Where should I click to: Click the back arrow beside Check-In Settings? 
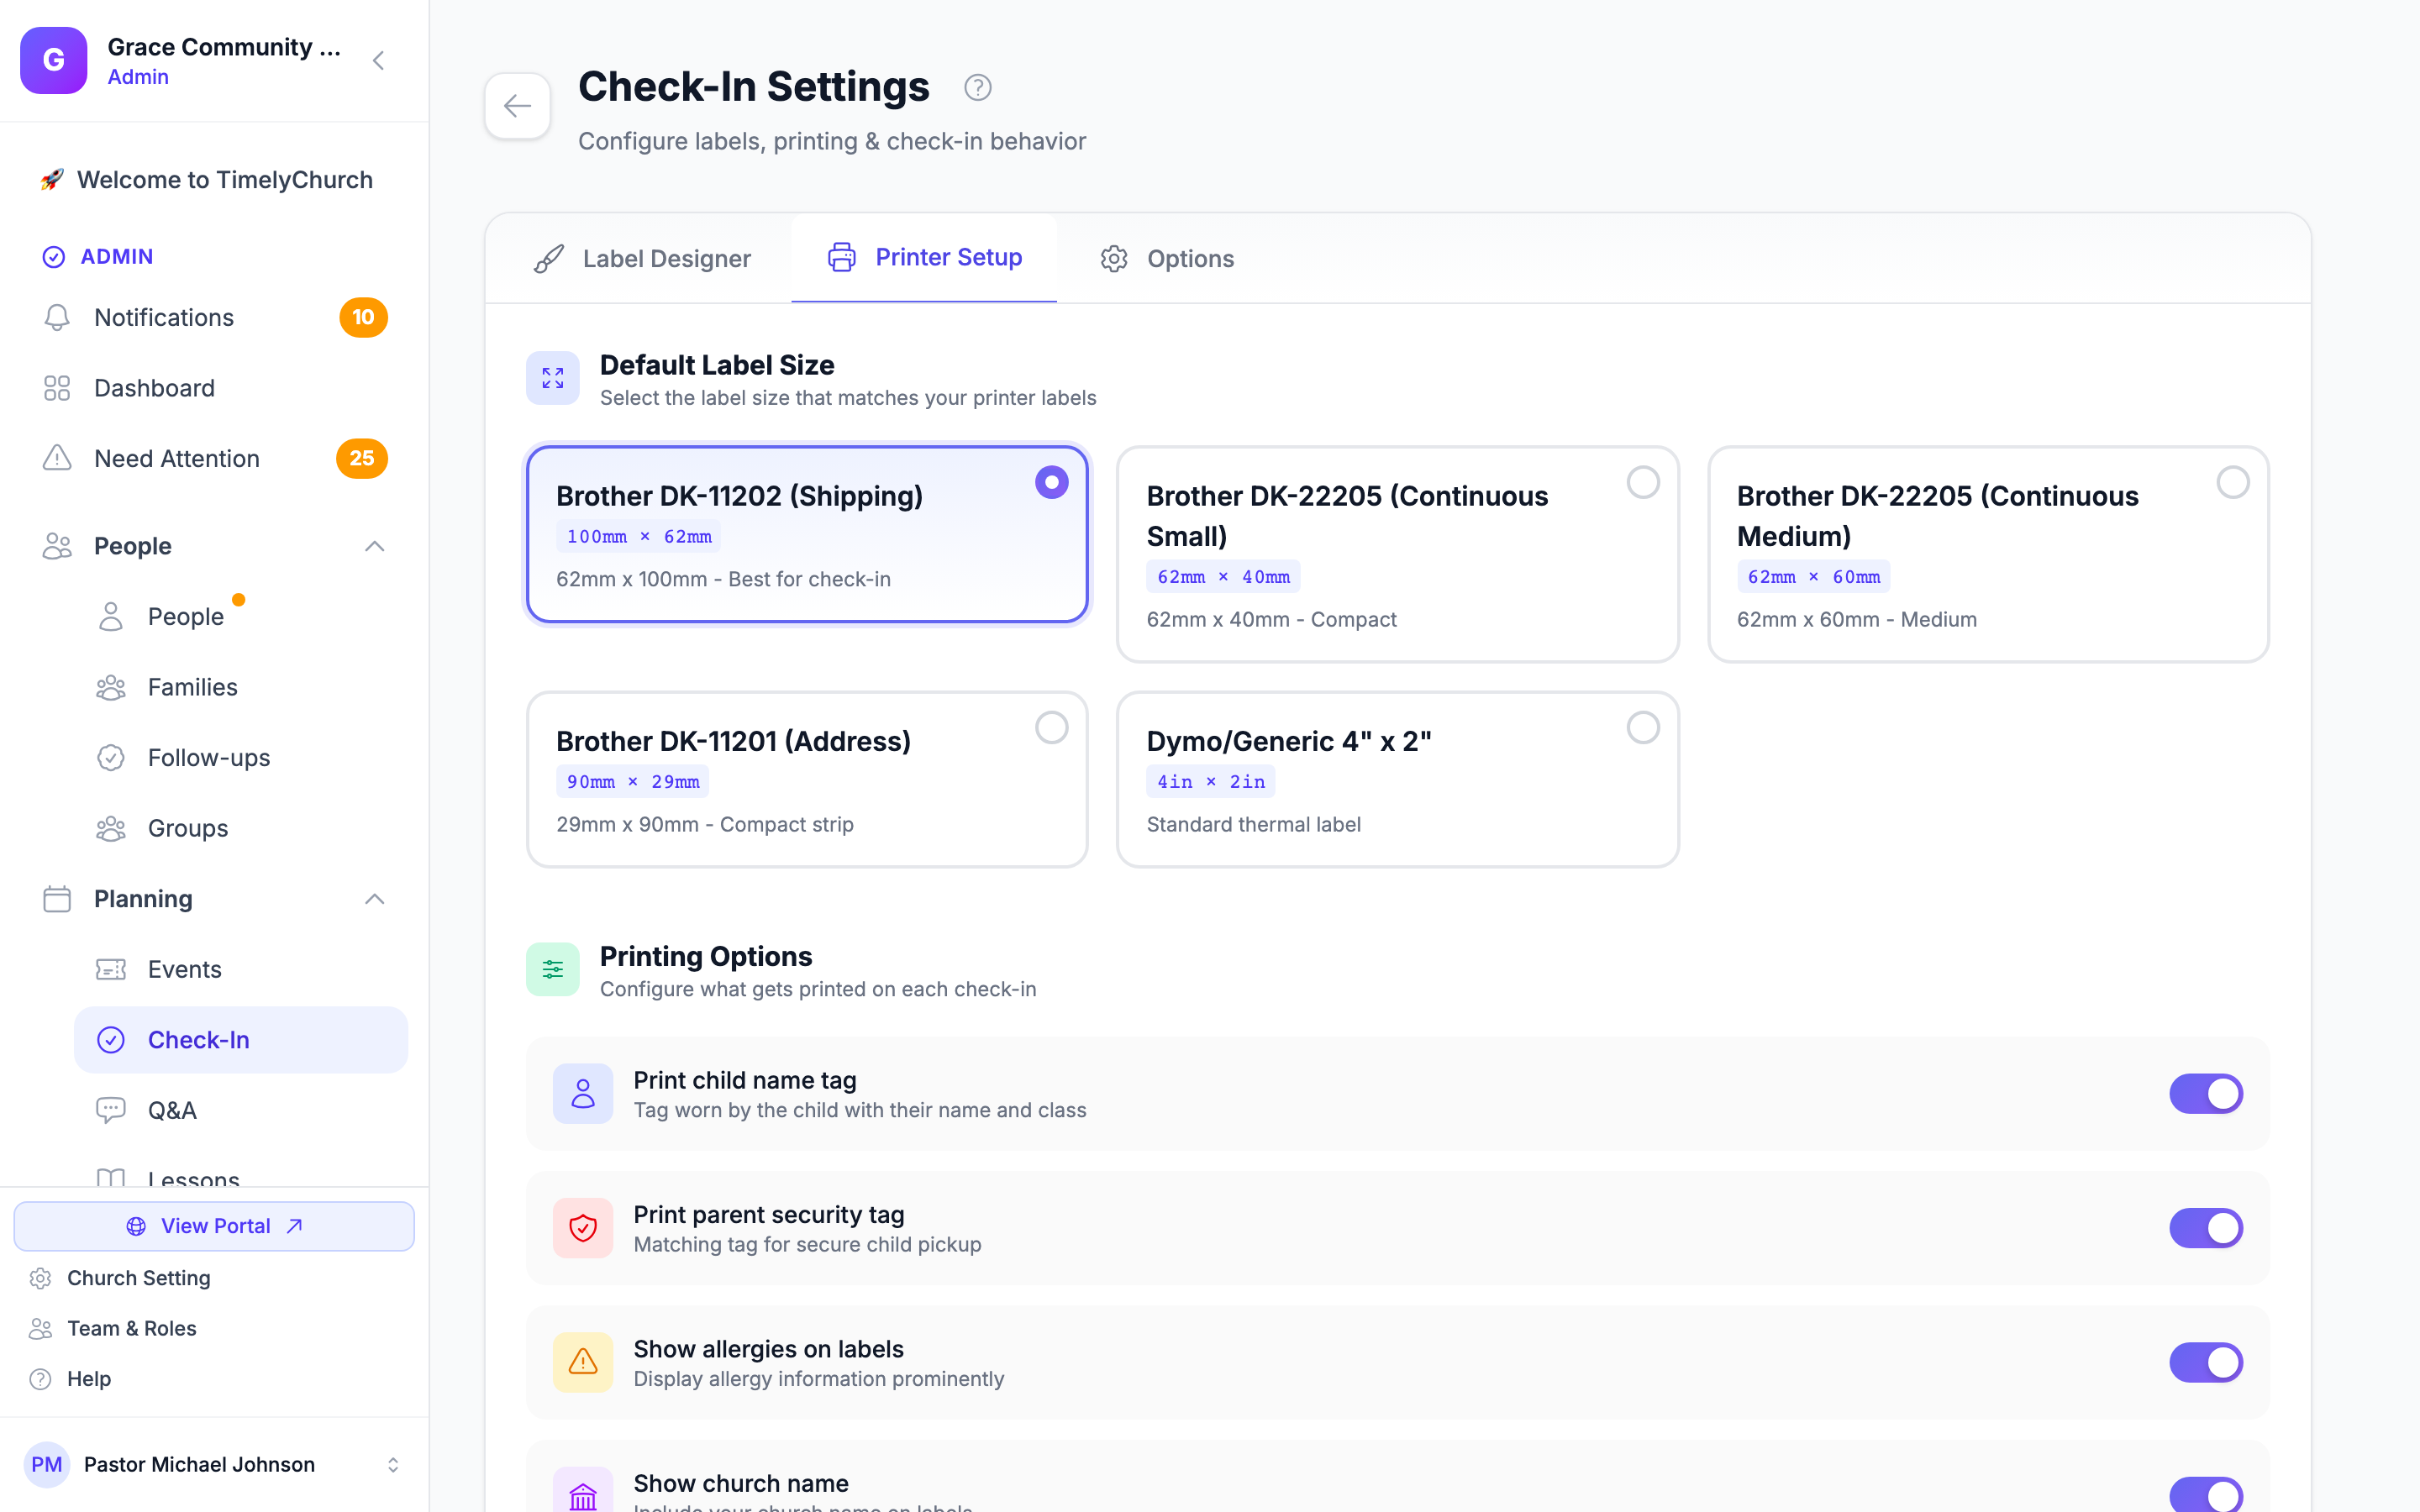[517, 106]
